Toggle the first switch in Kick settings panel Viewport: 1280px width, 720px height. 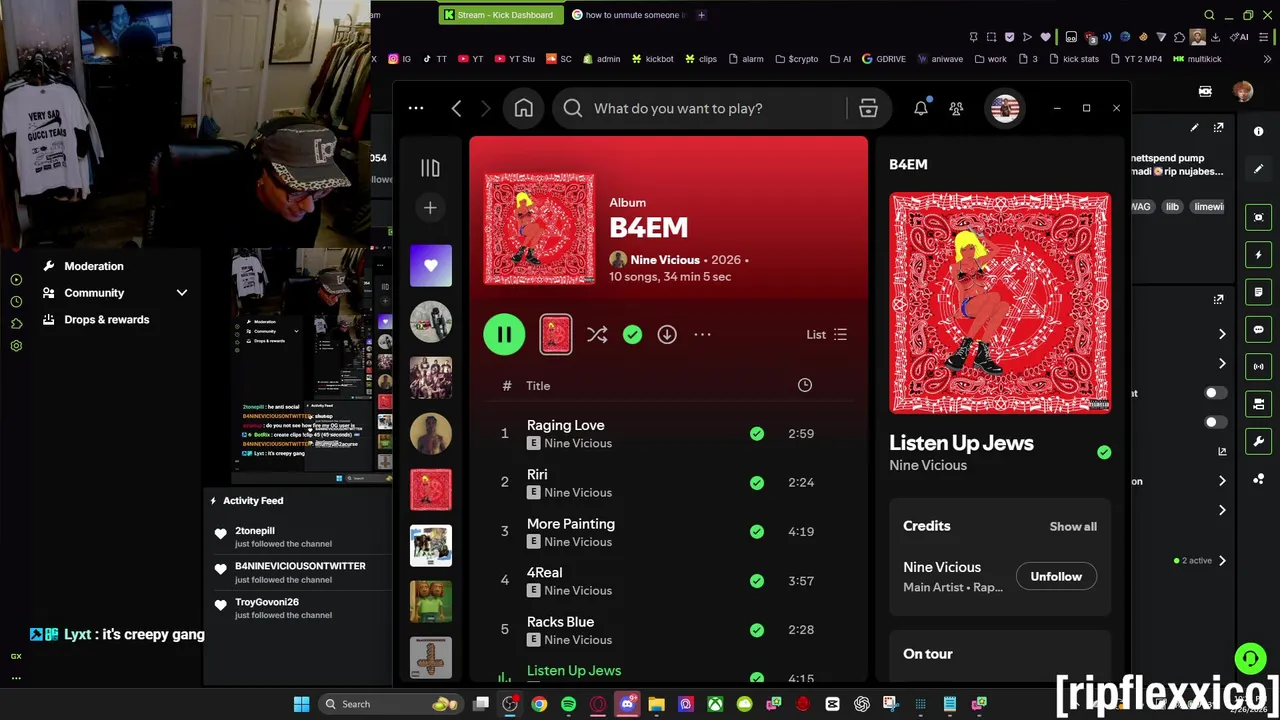coord(1214,393)
